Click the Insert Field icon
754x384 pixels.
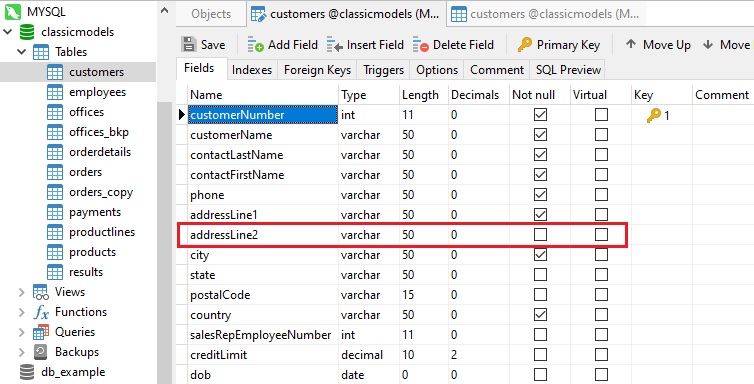click(x=335, y=45)
